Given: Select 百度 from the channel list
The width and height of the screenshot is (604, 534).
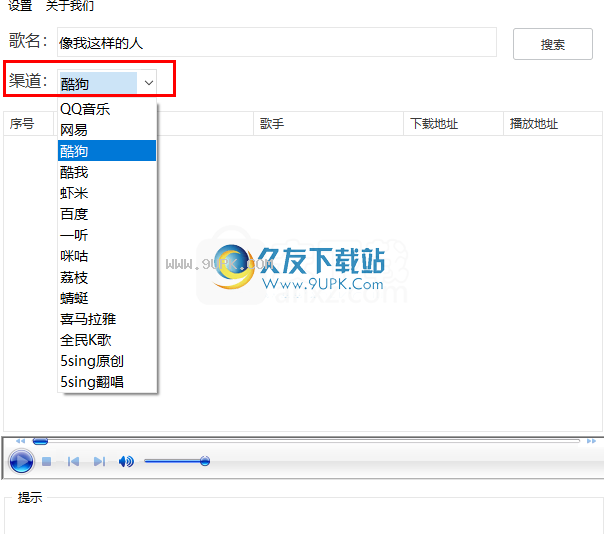Looking at the screenshot, I should click(x=107, y=214).
